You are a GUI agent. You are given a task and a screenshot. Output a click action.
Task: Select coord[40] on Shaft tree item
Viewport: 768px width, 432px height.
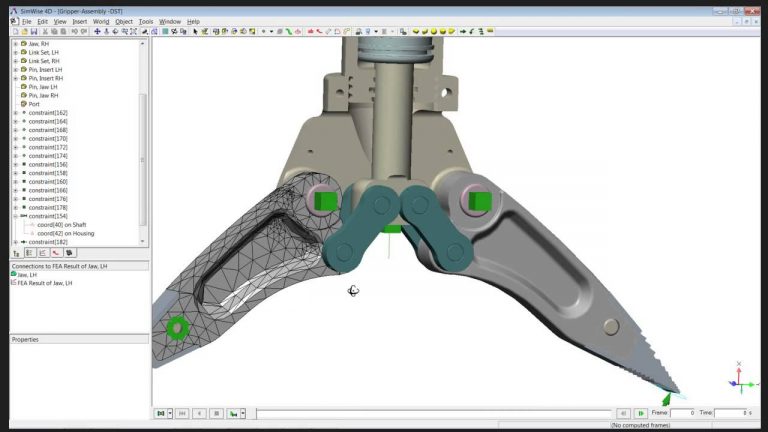point(62,225)
